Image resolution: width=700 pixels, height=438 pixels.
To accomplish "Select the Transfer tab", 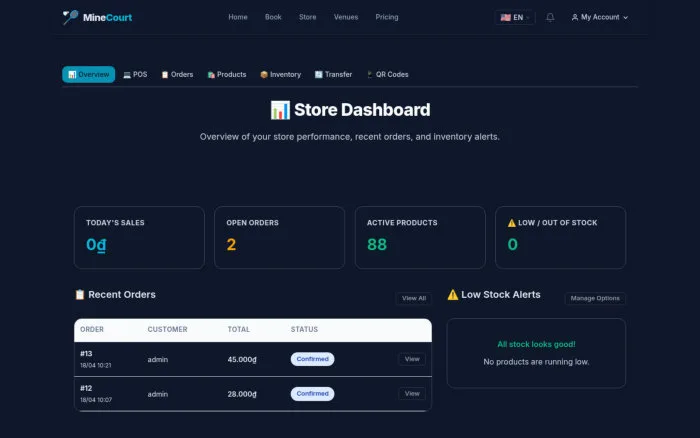I will pyautogui.click(x=333, y=75).
